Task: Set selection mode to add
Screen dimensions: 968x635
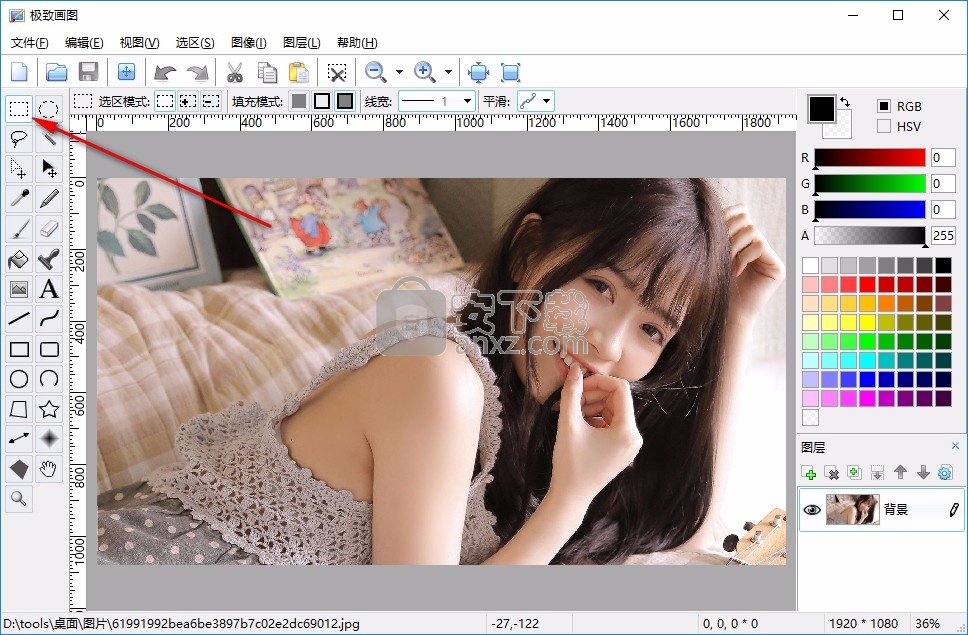Action: (x=188, y=101)
